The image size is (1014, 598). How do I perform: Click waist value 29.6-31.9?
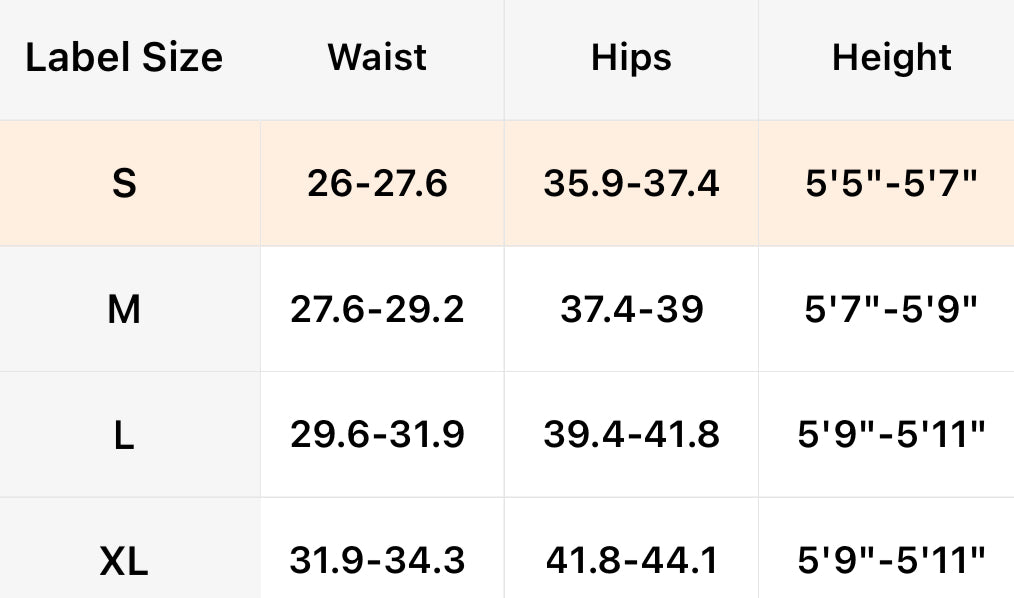coord(377,435)
